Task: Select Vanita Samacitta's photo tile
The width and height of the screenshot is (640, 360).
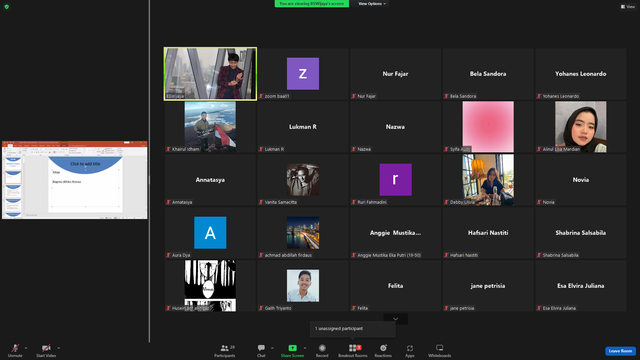Action: 303,180
